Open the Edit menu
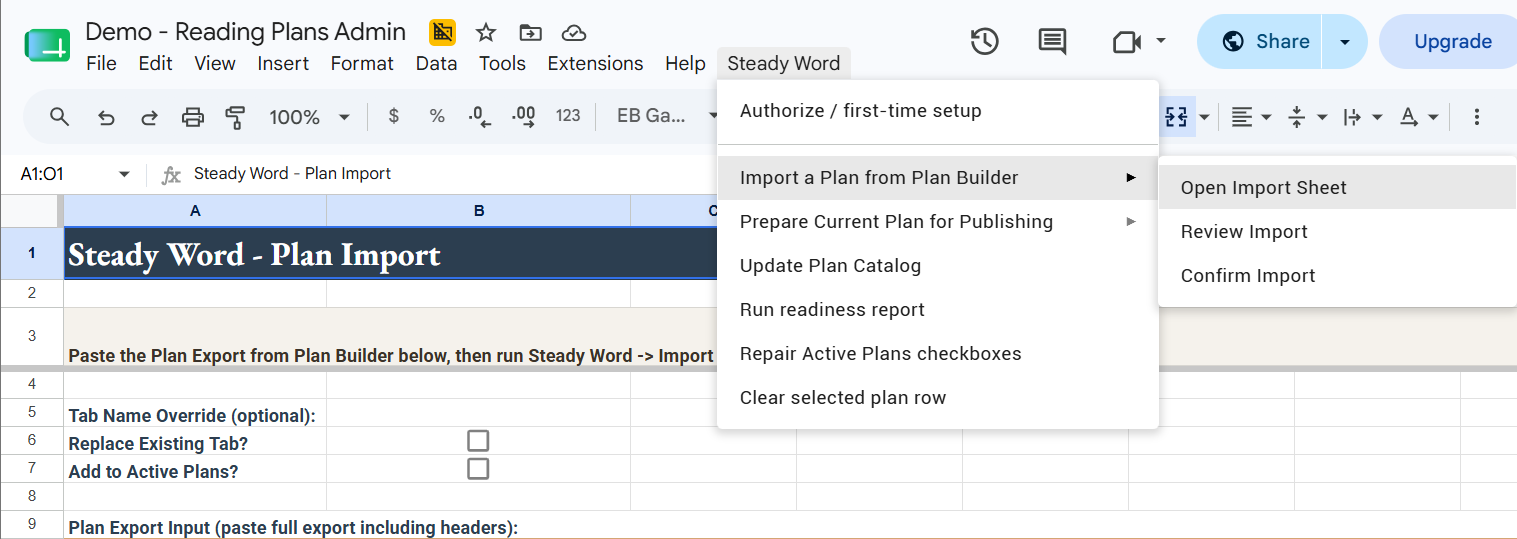The height and width of the screenshot is (539, 1517). (155, 63)
